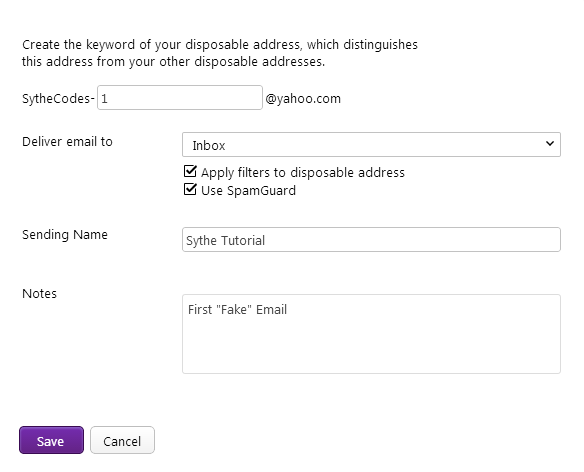Click the Deliver email to label
This screenshot has height=472, width=584.
click(67, 142)
